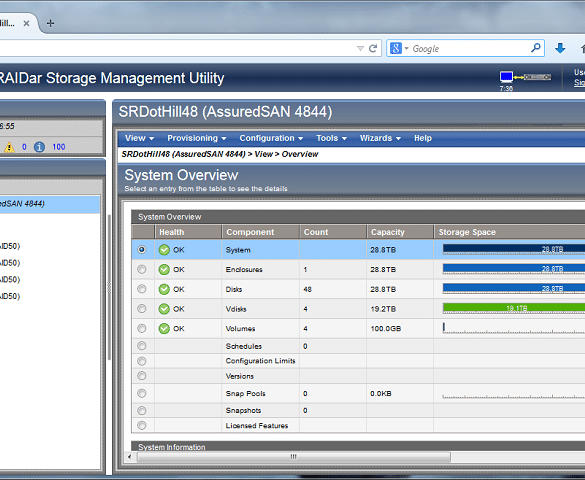Open the Tools dropdown menu
Screen dimensions: 585x480
pyautogui.click(x=332, y=138)
